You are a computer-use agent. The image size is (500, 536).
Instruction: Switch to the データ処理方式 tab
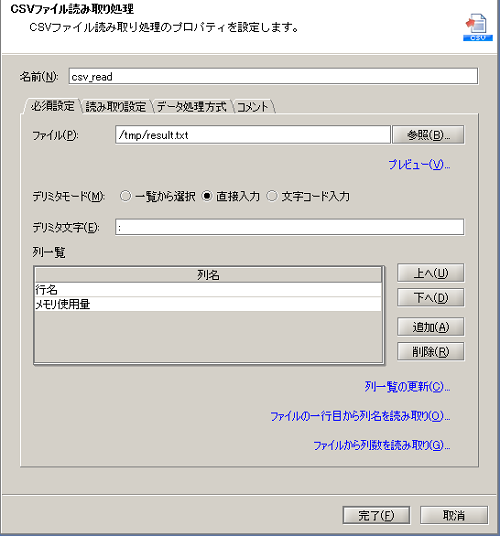[x=192, y=107]
